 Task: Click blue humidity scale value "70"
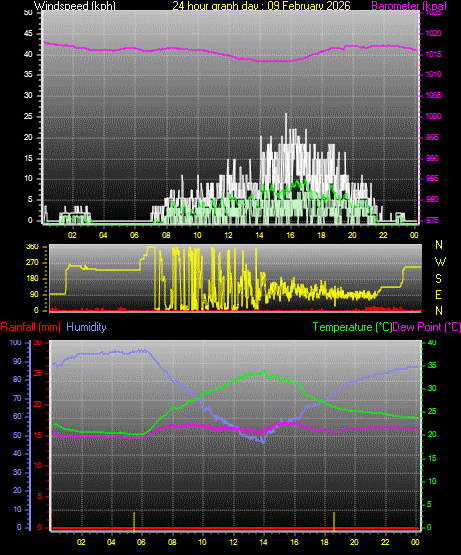pyautogui.click(x=17, y=399)
